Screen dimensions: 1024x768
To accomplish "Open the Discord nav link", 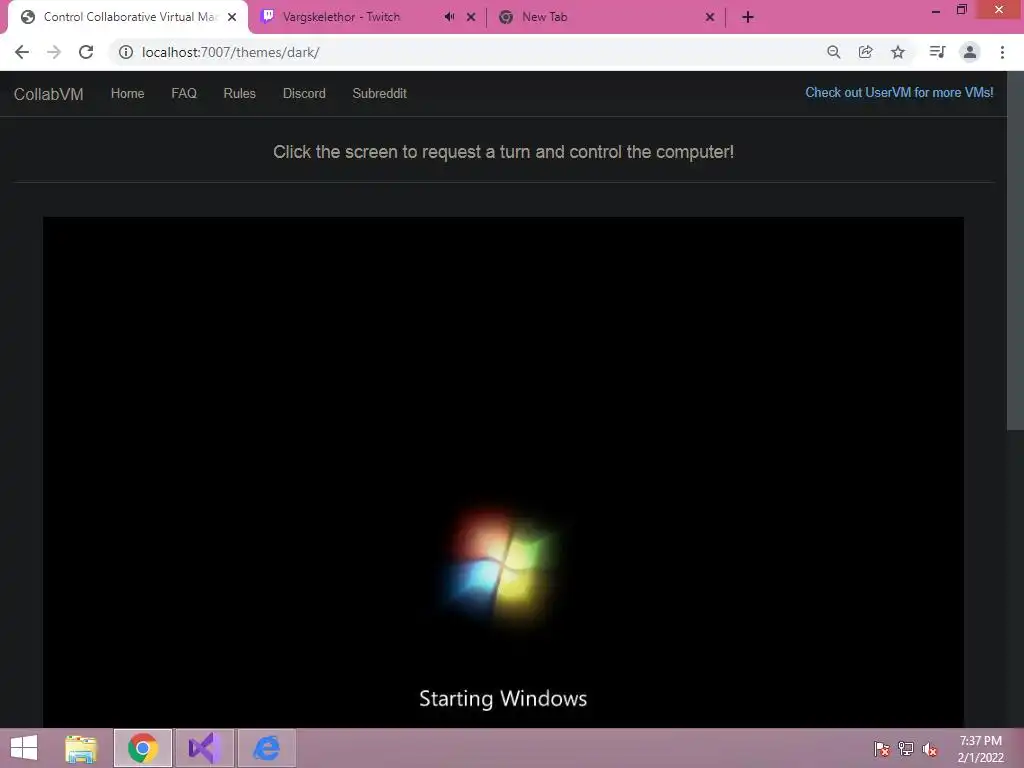I will click(304, 93).
